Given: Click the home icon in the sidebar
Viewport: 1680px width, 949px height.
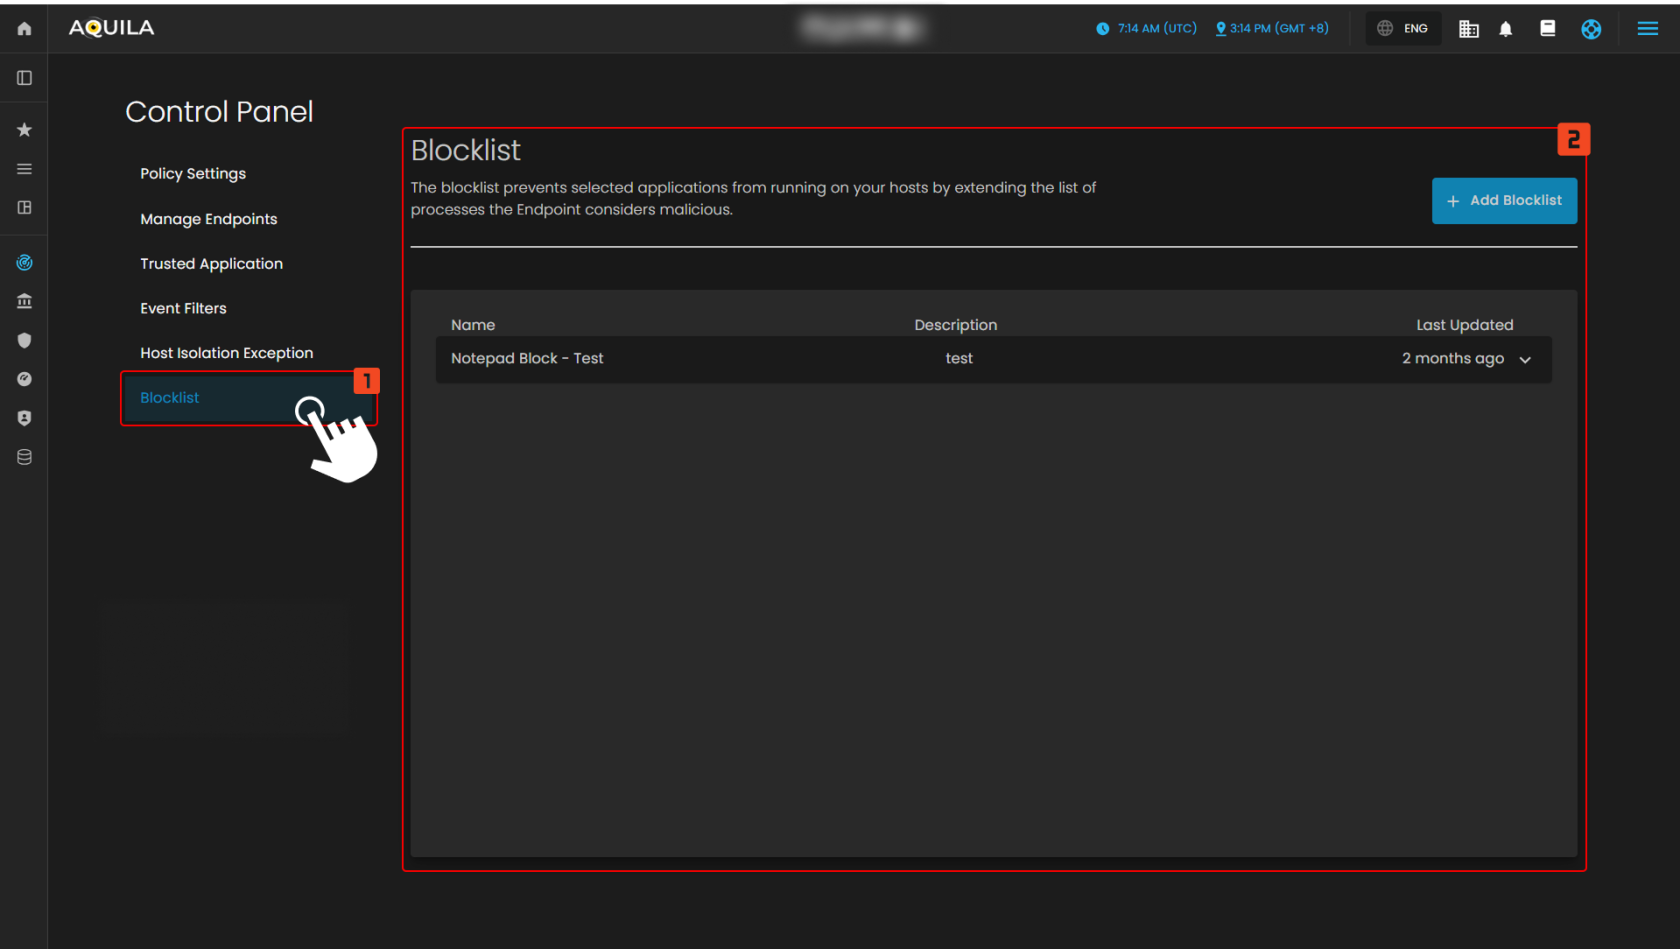Looking at the screenshot, I should 24,28.
